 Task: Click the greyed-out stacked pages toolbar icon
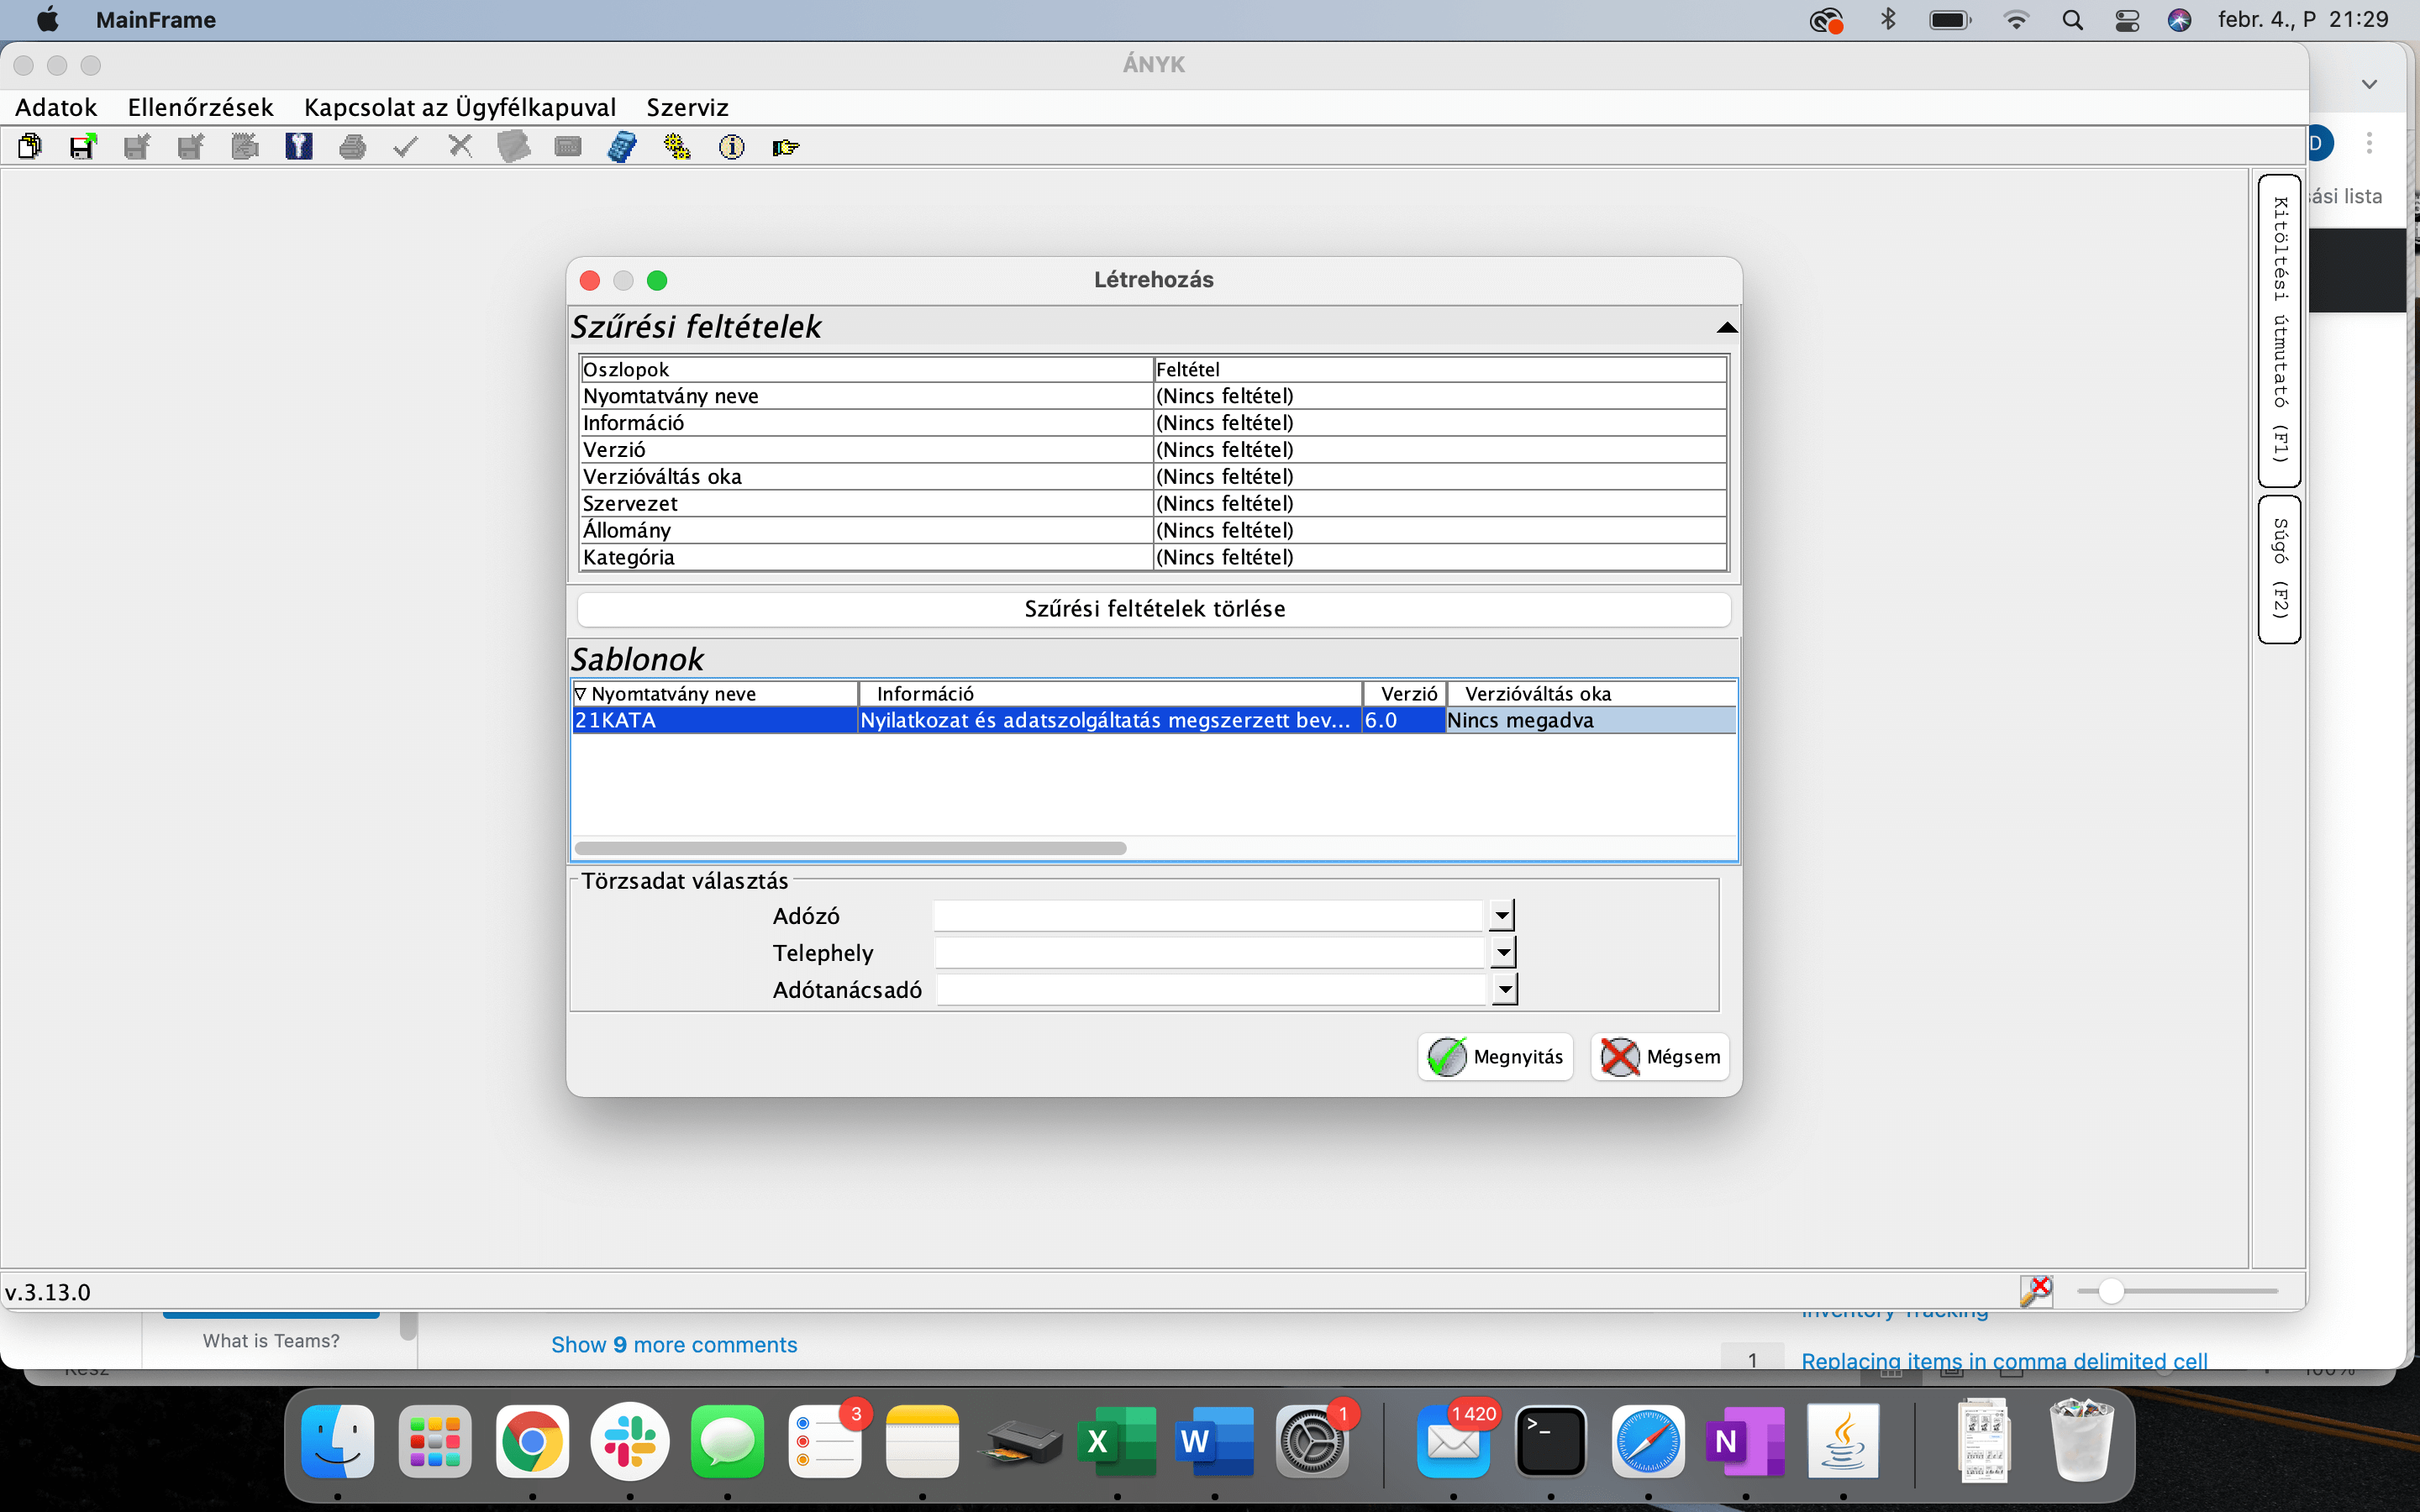point(514,147)
